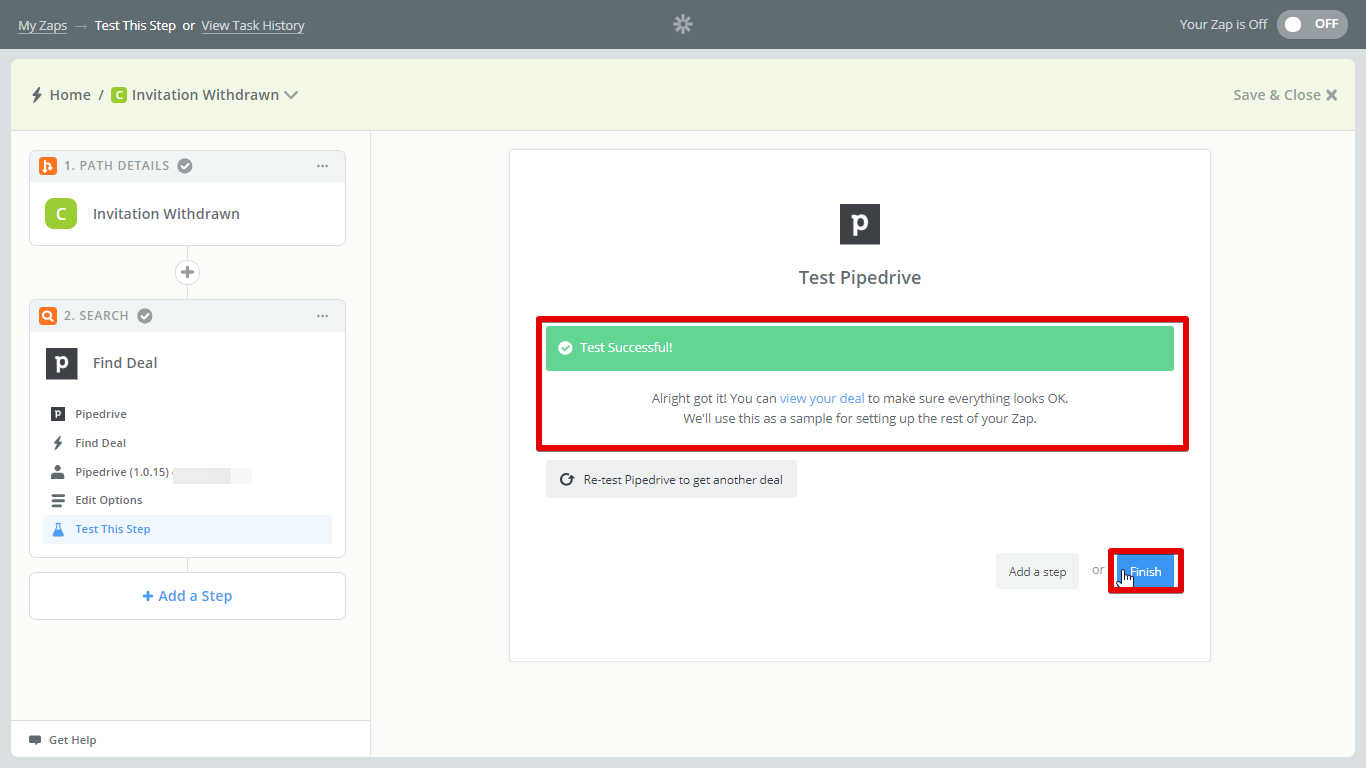Click the small Pipedrive icon in substep list
Screen dimensions: 1366x768
point(57,414)
